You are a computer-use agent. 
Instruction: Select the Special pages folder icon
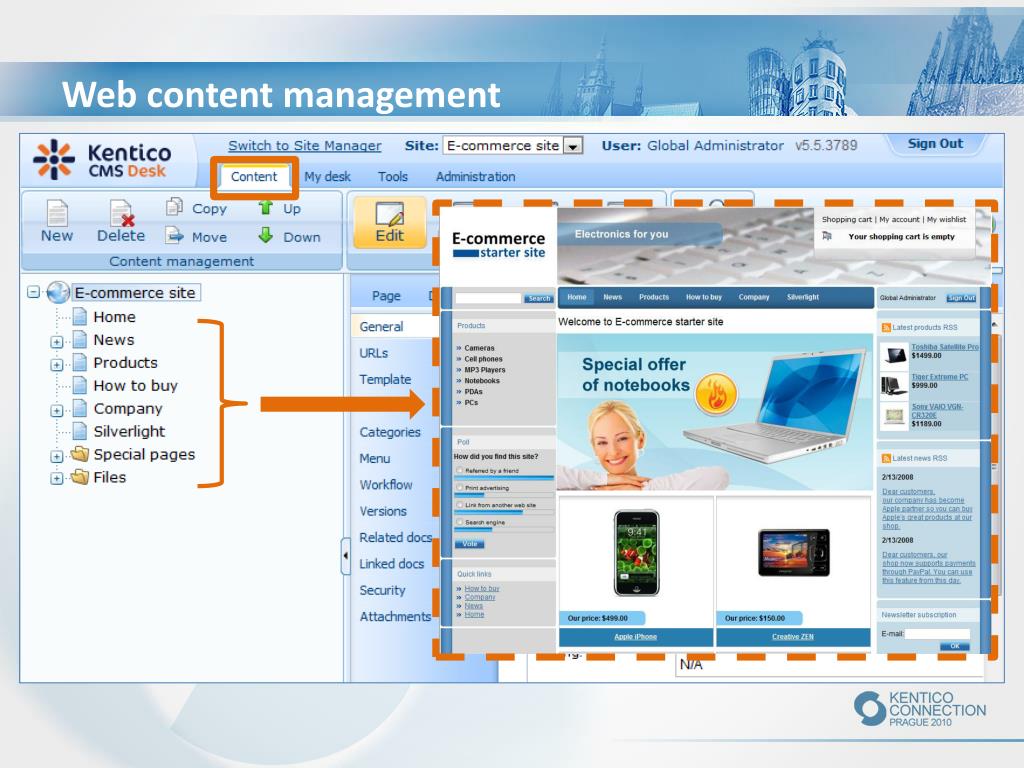80,454
